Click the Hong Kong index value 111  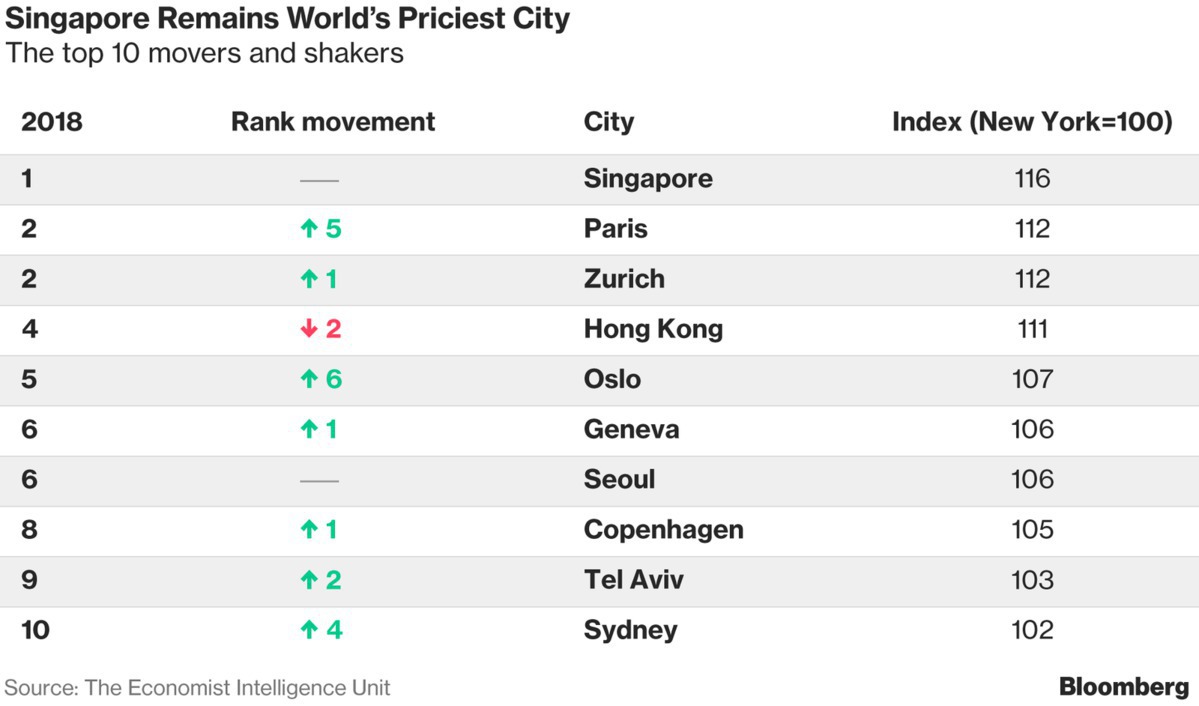[1032, 329]
